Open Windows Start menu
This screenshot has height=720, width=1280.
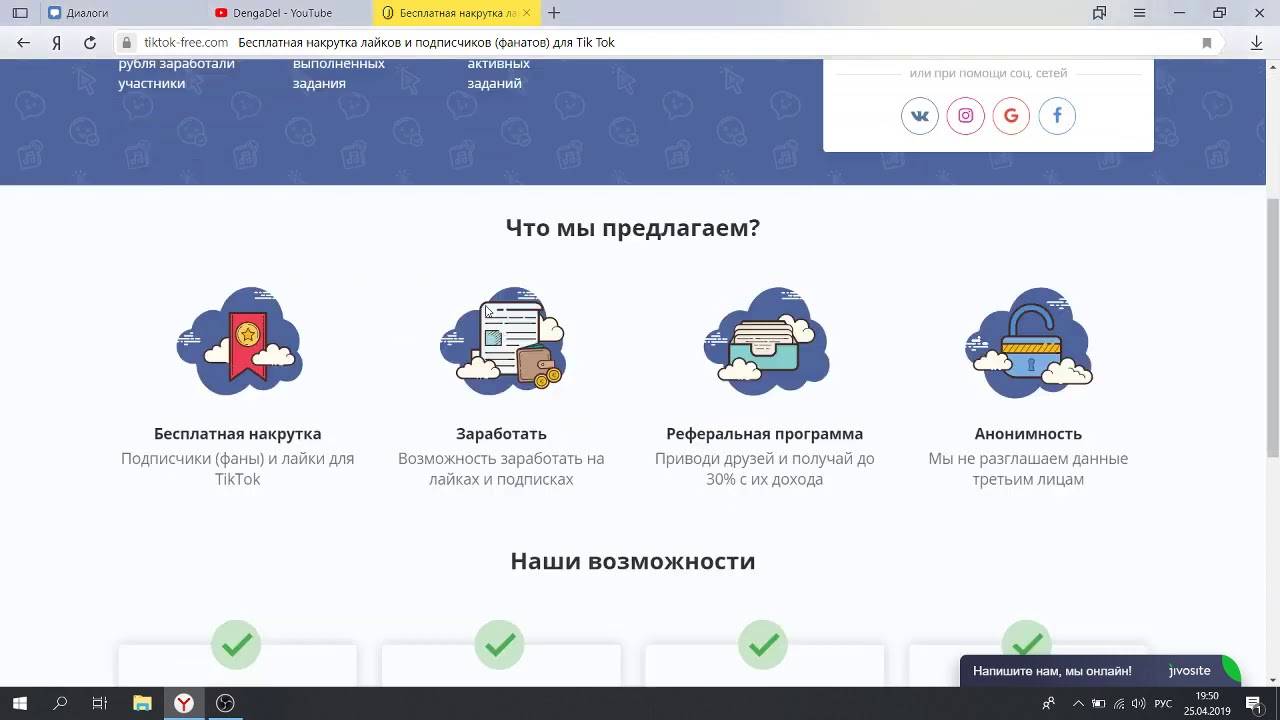pyautogui.click(x=20, y=703)
